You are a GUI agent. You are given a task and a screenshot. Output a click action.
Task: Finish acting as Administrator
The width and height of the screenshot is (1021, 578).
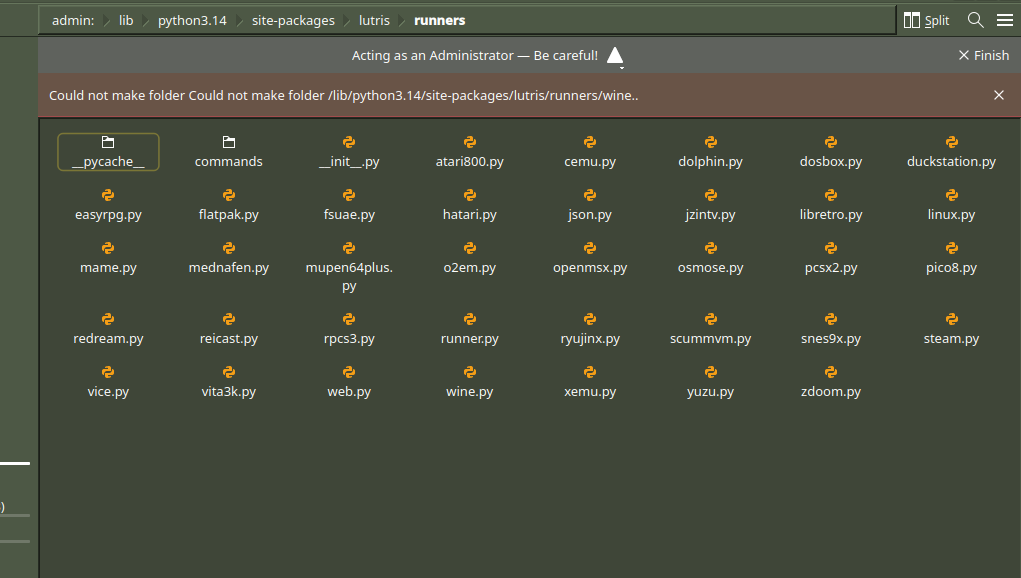(x=983, y=55)
